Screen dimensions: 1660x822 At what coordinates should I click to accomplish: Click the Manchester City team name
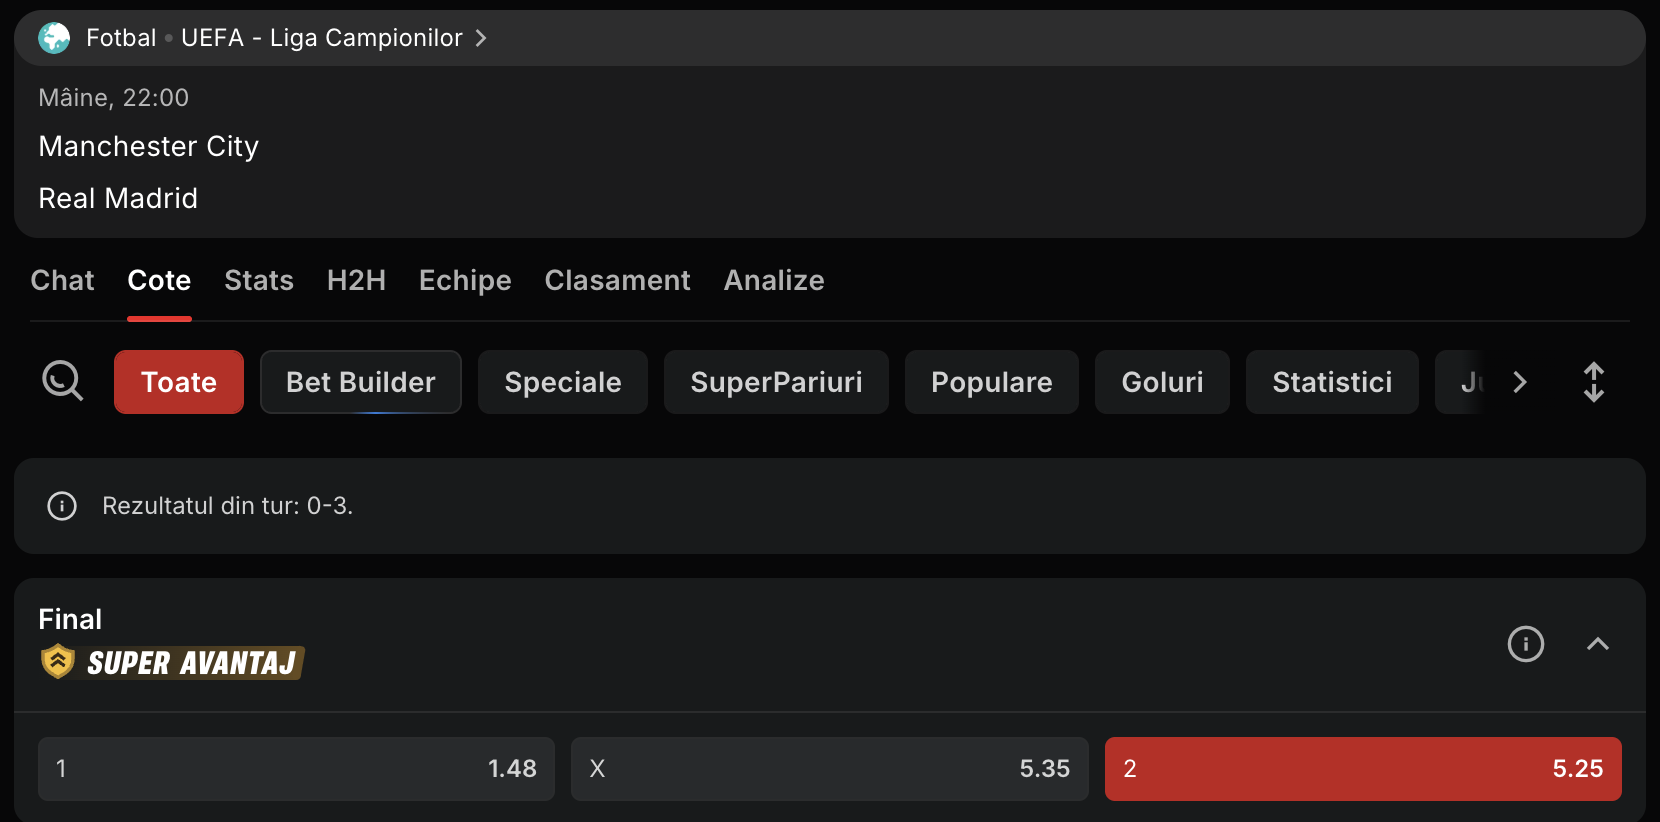coord(149,147)
